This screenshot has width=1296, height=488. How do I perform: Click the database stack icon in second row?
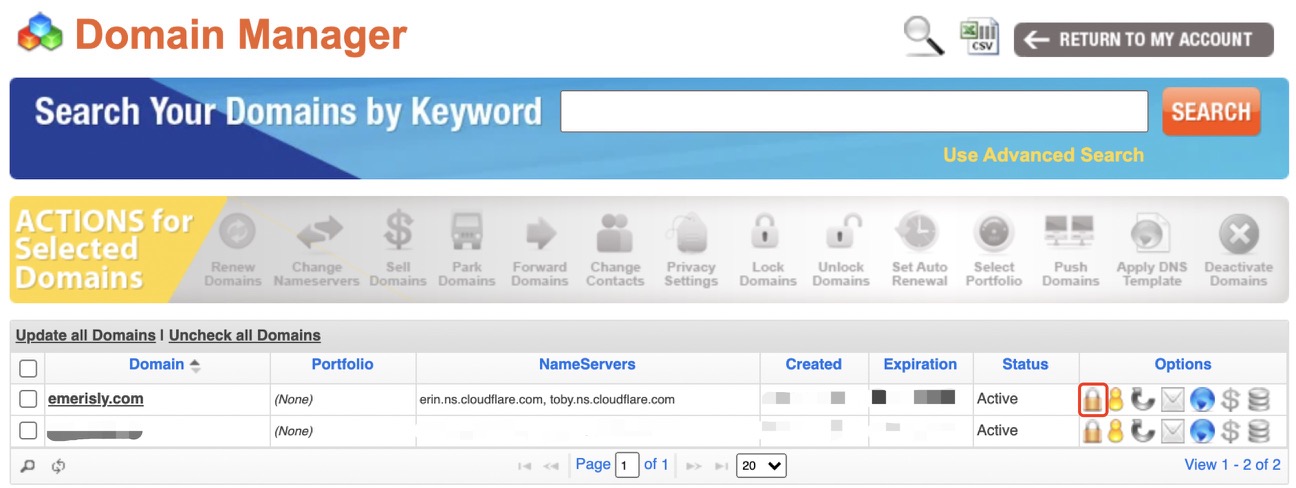[x=1259, y=431]
